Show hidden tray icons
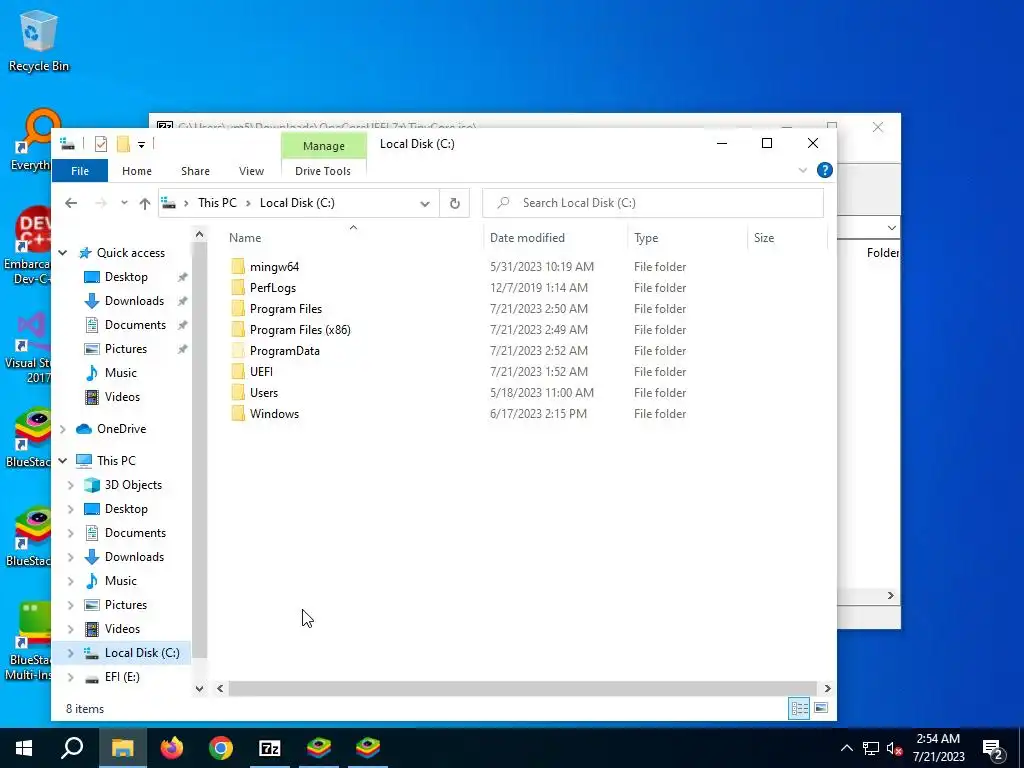The width and height of the screenshot is (1024, 768). tap(846, 748)
